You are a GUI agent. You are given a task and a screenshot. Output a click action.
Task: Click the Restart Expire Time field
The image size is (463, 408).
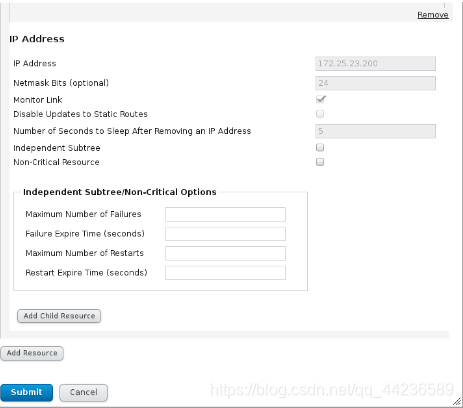pos(225,273)
